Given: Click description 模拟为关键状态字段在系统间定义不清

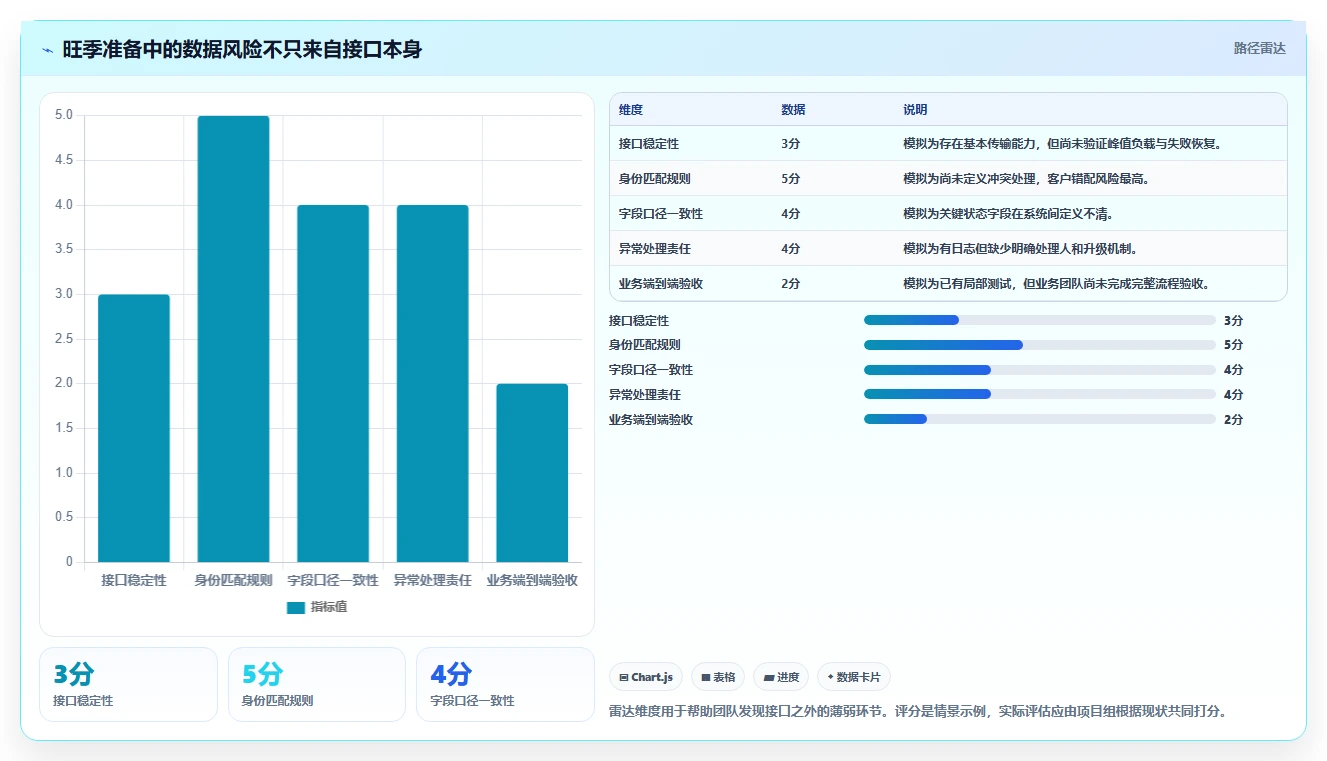Looking at the screenshot, I should [x=1008, y=214].
